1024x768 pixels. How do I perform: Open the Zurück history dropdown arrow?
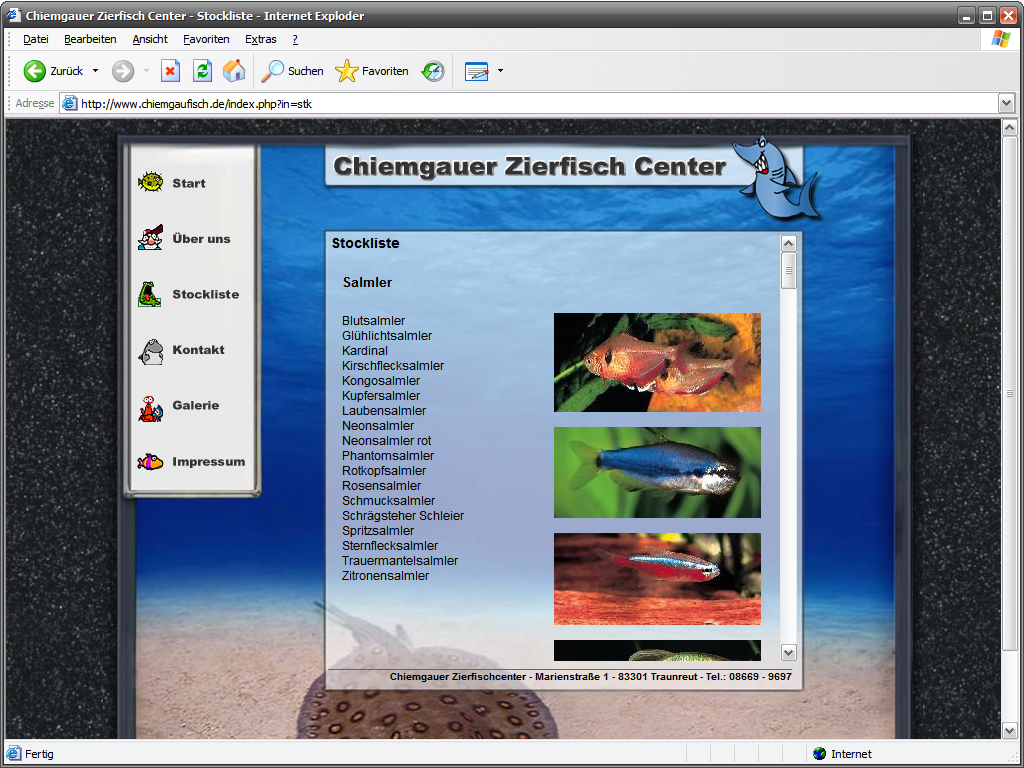pyautogui.click(x=95, y=71)
